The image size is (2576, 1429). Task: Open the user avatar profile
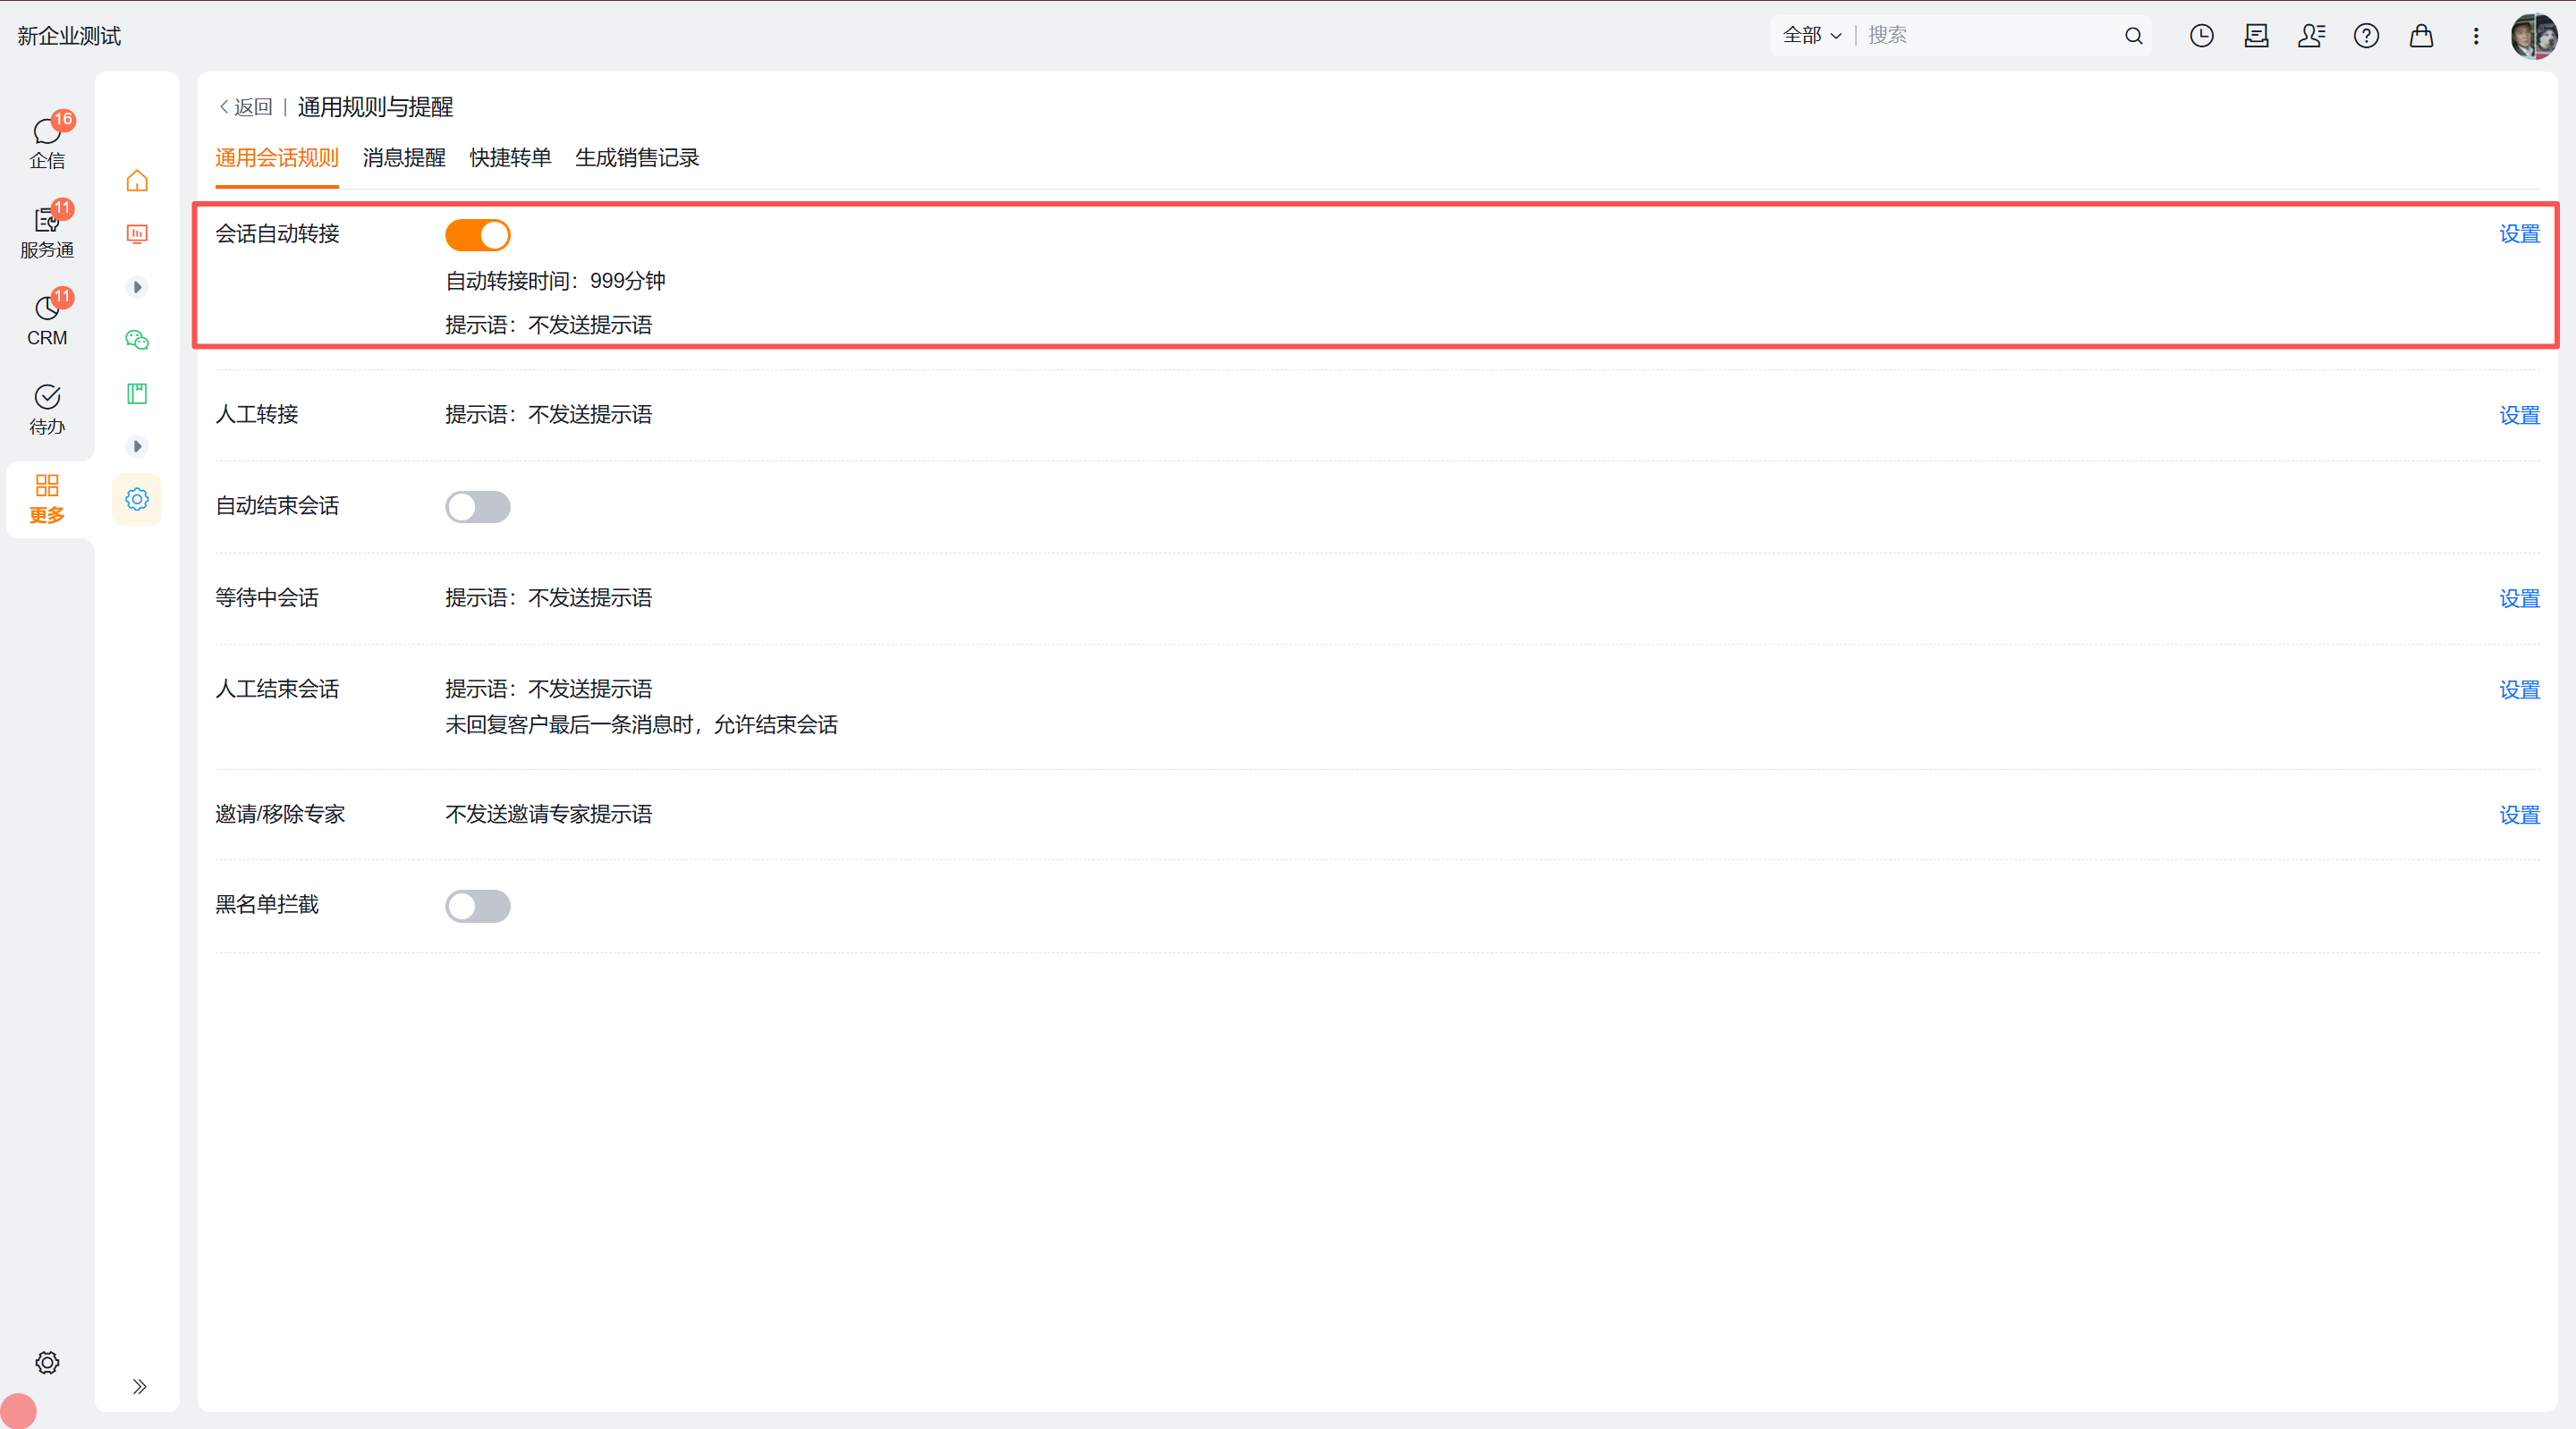(2534, 36)
